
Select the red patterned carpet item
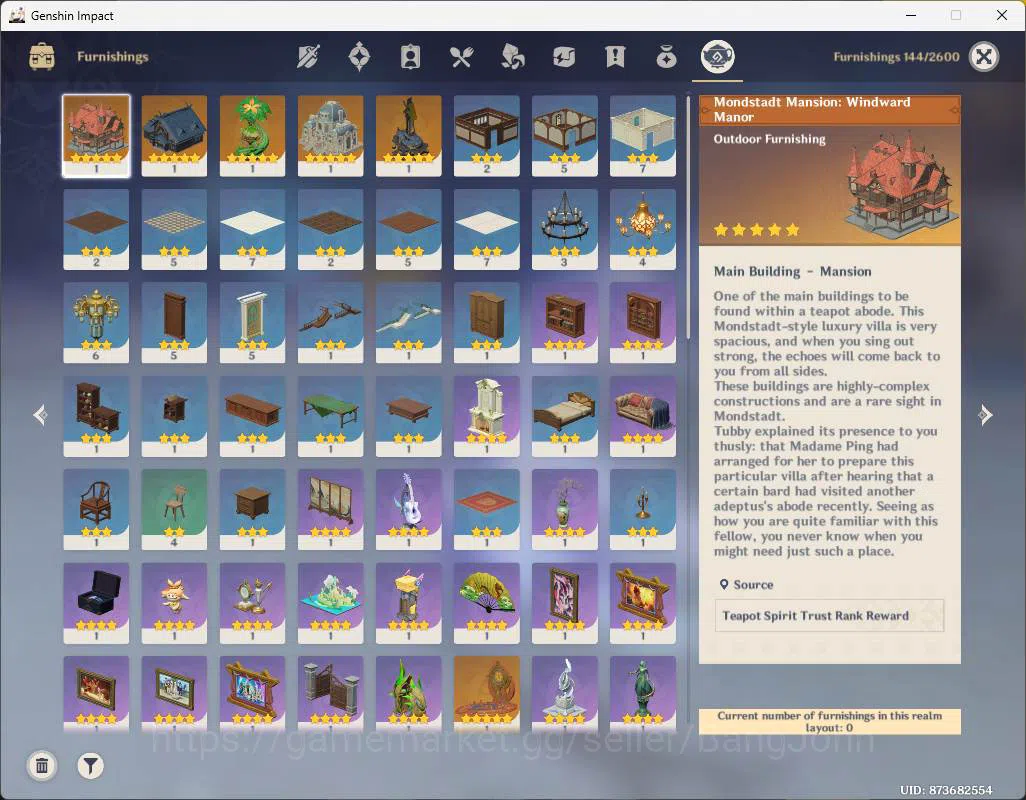pos(486,509)
